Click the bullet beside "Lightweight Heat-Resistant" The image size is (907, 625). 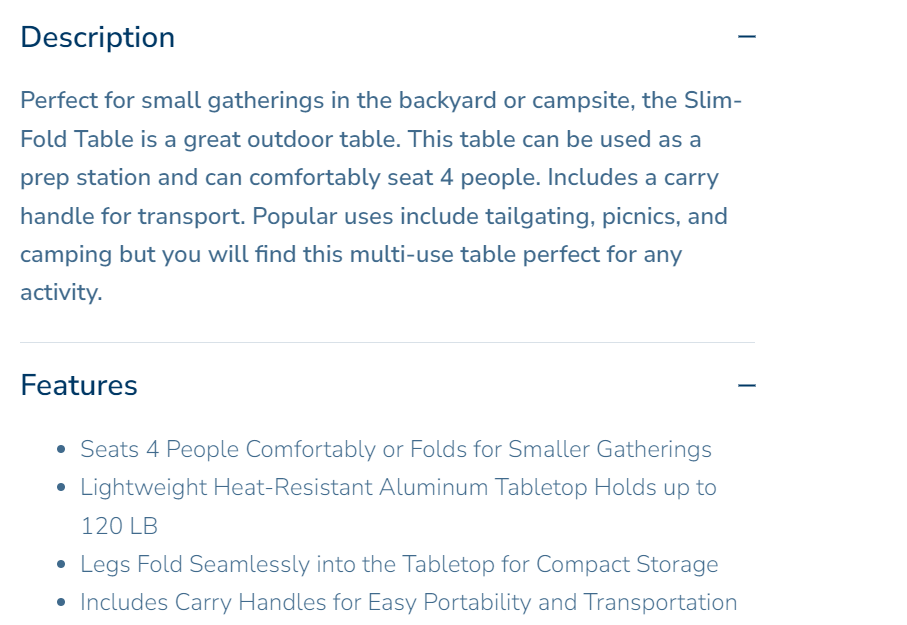[62, 488]
